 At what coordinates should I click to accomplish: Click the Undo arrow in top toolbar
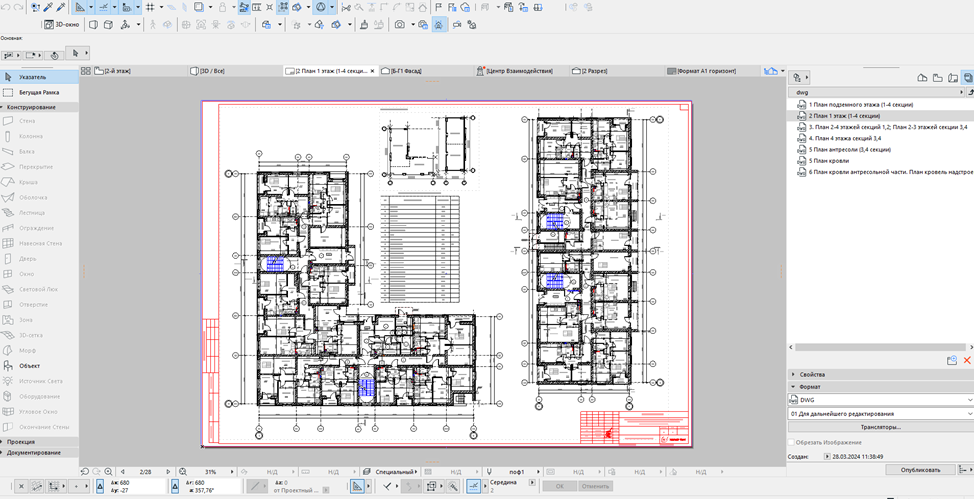(x=6, y=7)
